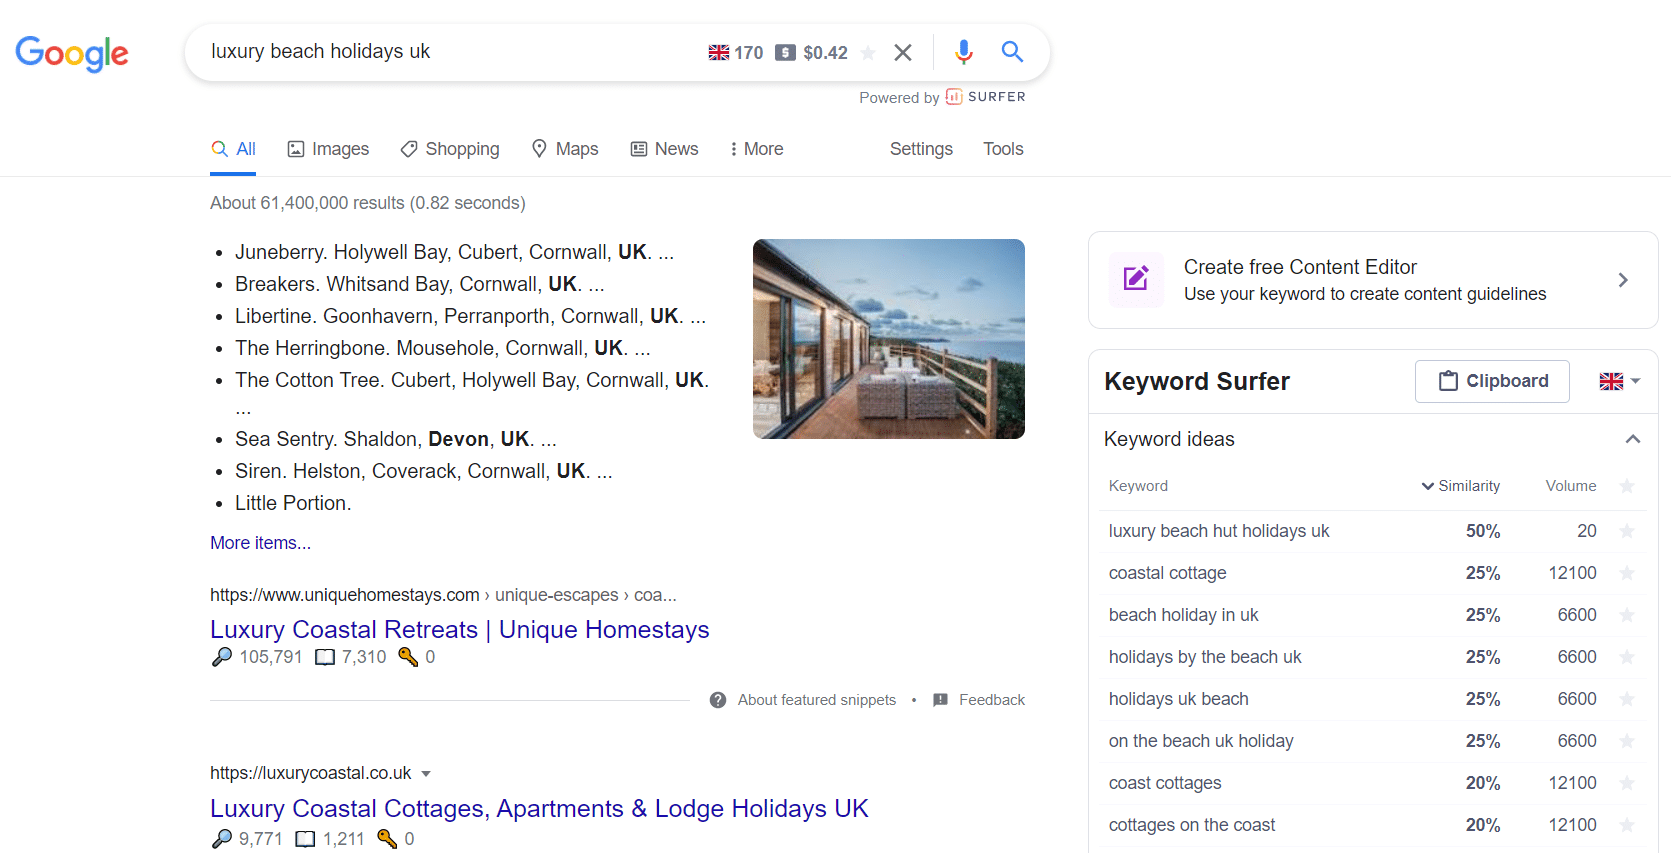Click the Content Editor pencil icon
Image resolution: width=1671 pixels, height=853 pixels.
click(x=1136, y=279)
